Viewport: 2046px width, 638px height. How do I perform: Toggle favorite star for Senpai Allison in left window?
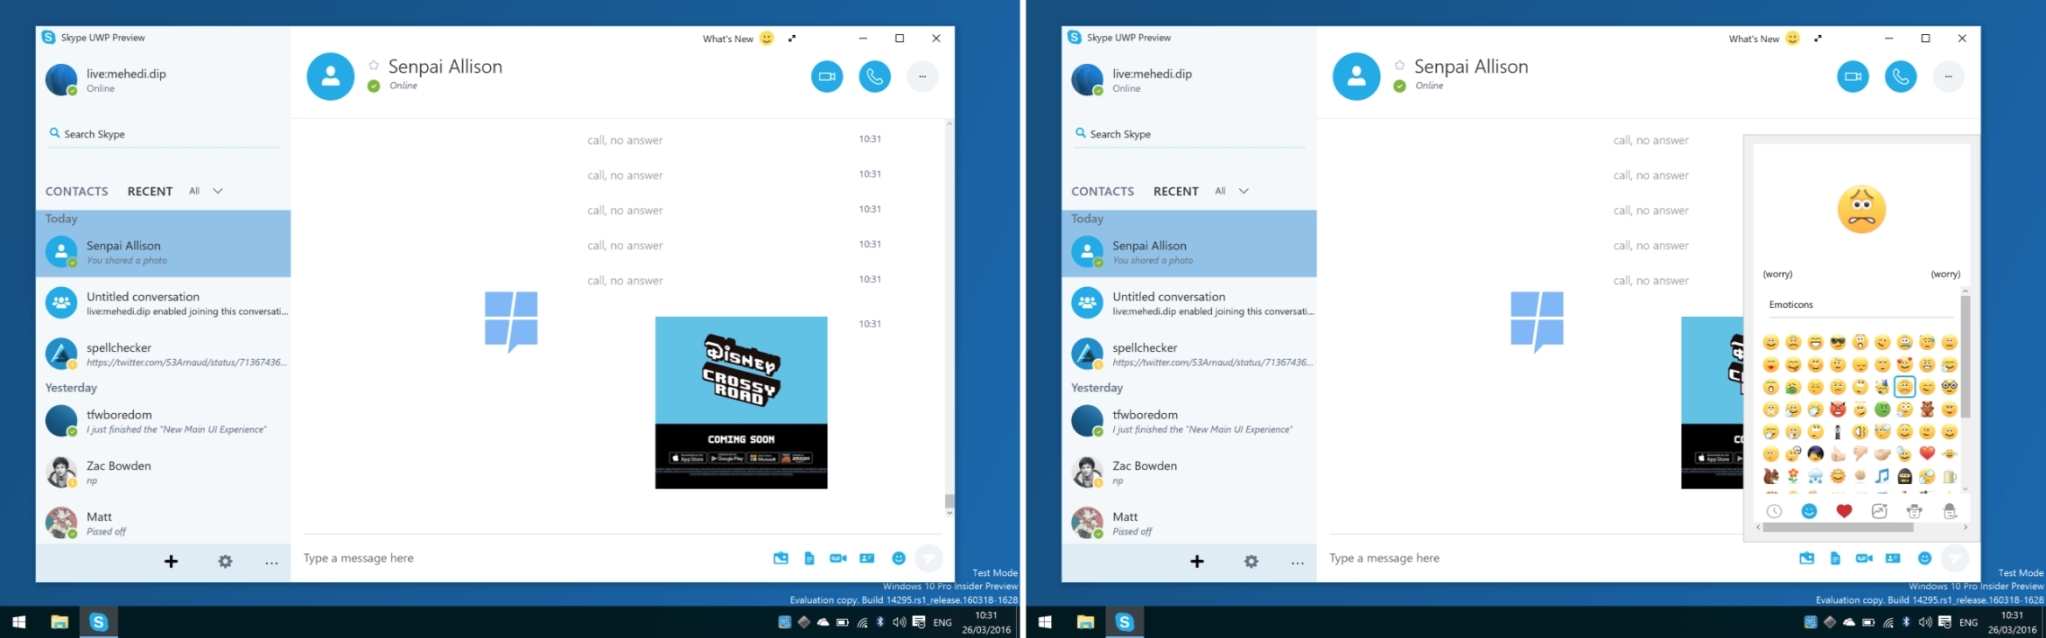click(373, 65)
